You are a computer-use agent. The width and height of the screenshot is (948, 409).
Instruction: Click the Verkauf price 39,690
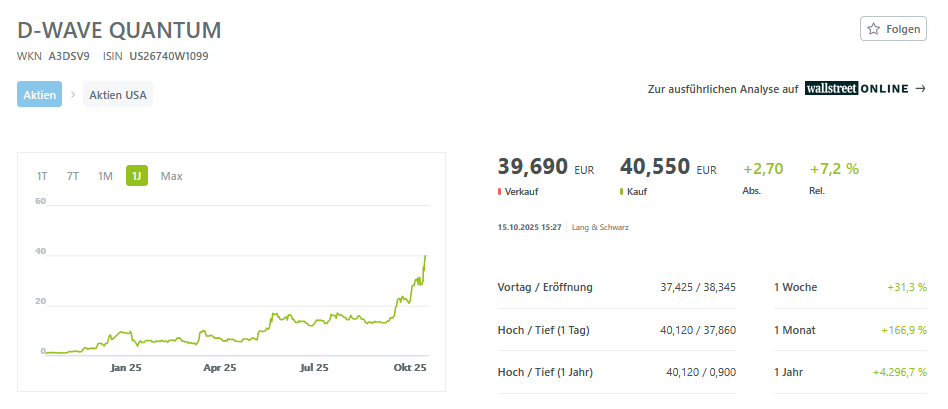point(533,167)
